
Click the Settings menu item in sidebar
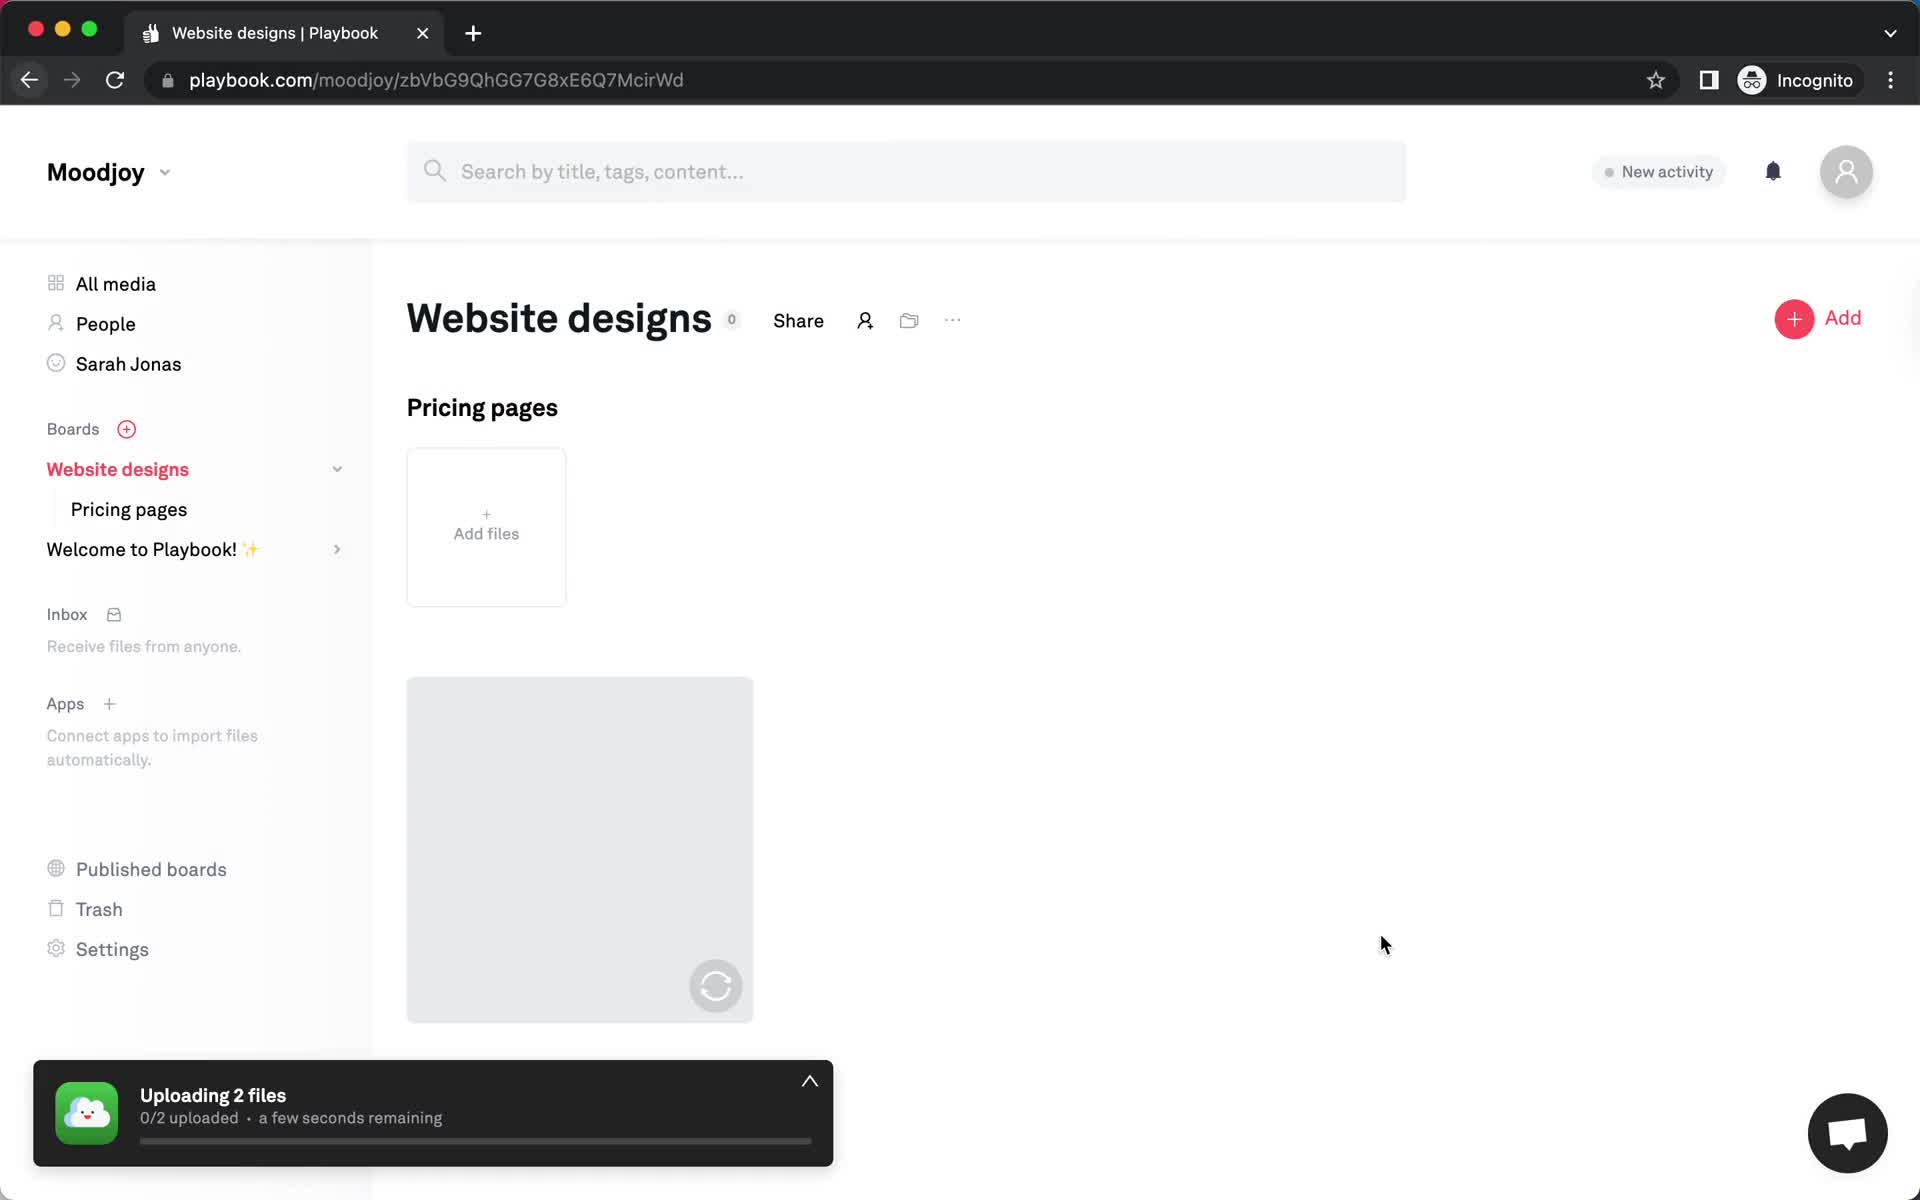(x=112, y=948)
